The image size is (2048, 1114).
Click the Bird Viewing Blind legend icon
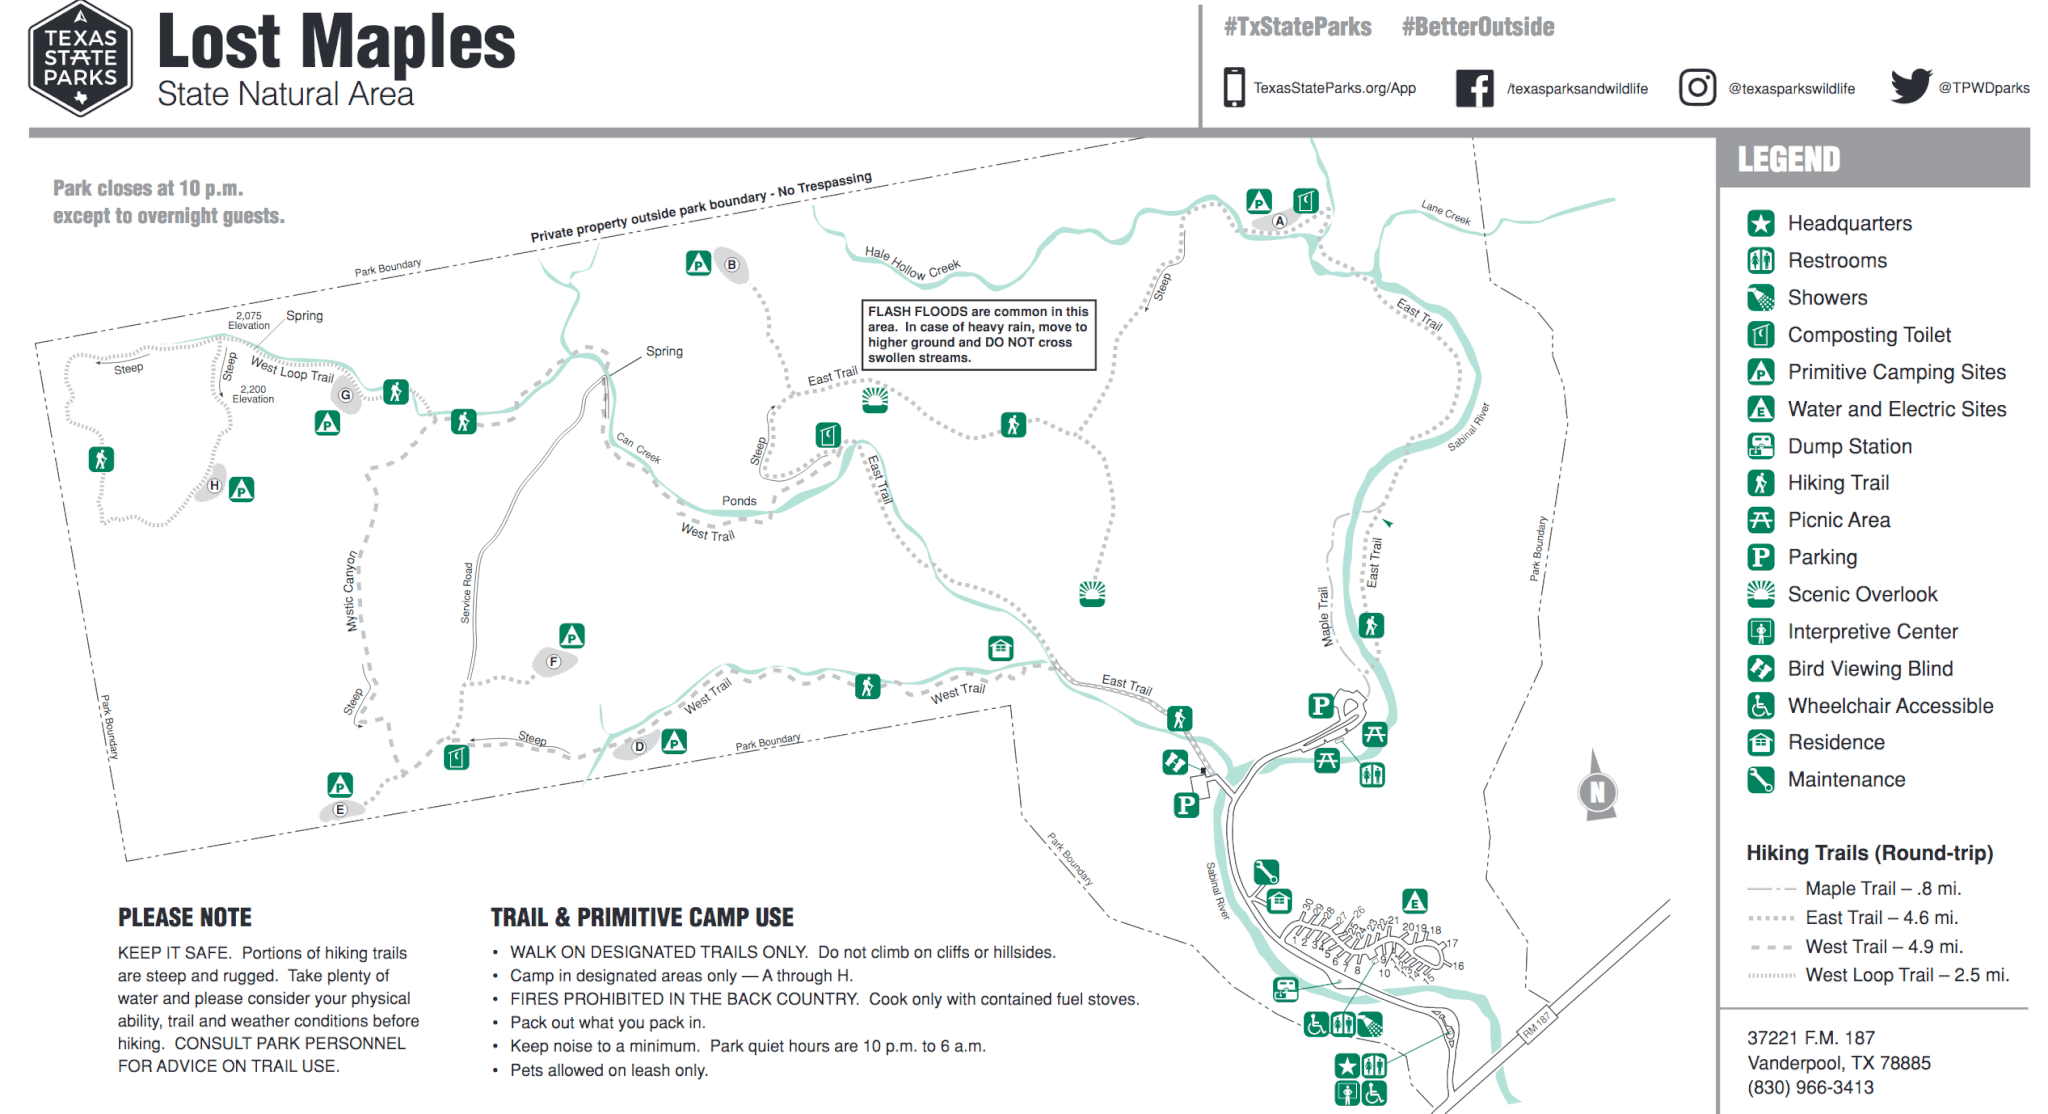[x=1761, y=668]
